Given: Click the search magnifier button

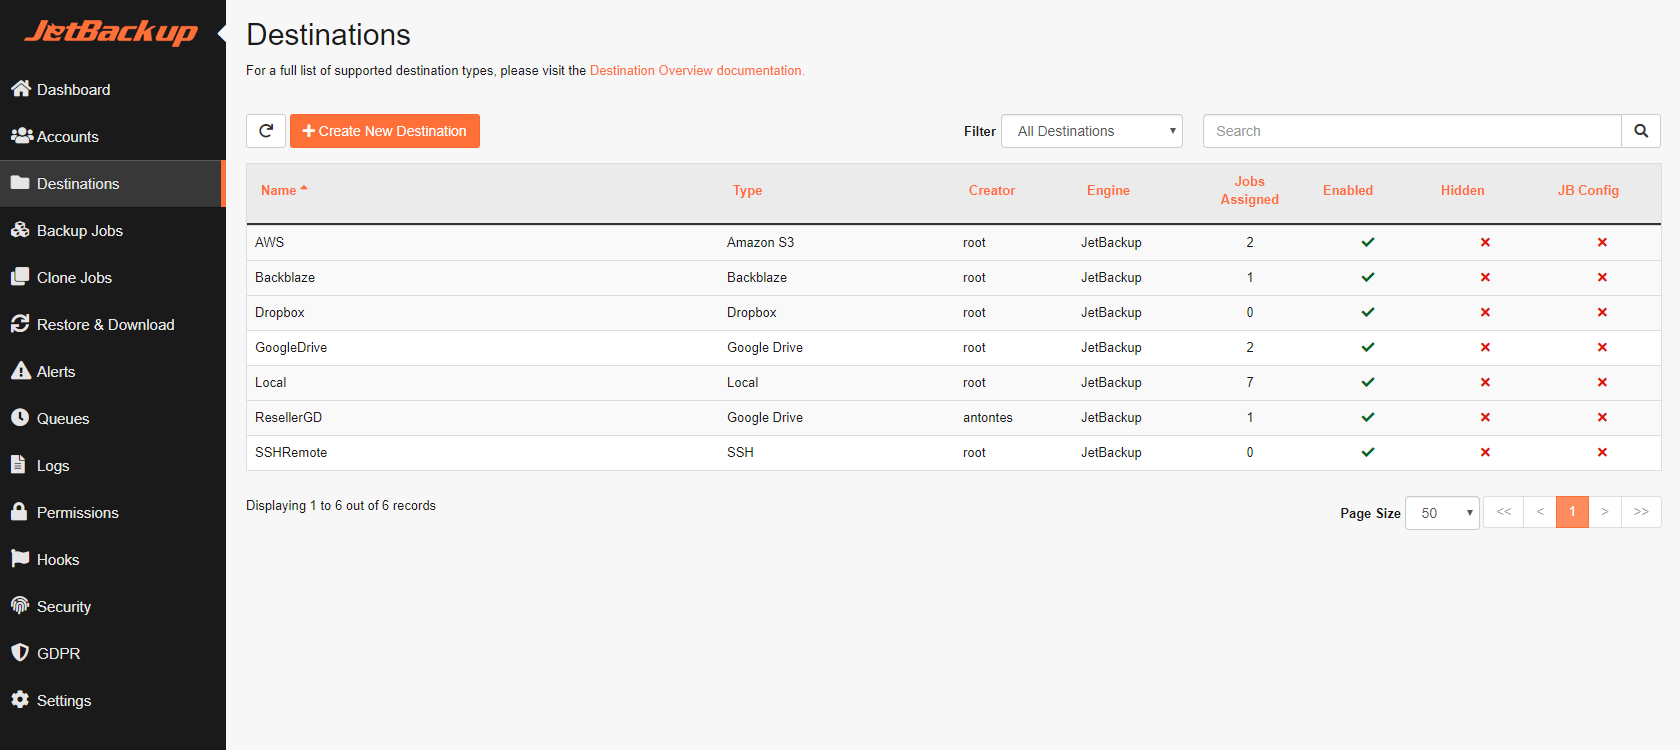Looking at the screenshot, I should pyautogui.click(x=1641, y=131).
